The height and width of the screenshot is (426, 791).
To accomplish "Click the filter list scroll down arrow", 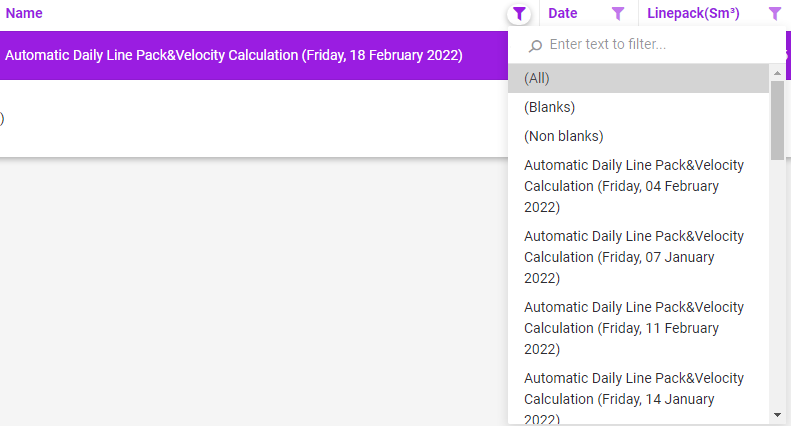I will click(x=777, y=415).
